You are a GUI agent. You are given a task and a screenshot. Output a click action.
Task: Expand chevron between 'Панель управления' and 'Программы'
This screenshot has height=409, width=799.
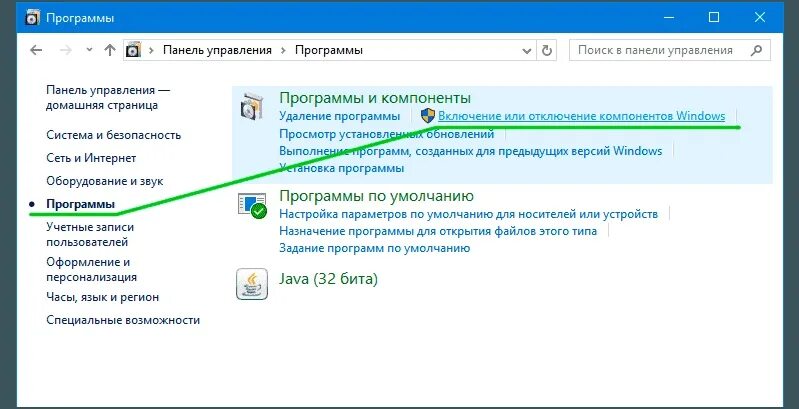click(x=283, y=50)
